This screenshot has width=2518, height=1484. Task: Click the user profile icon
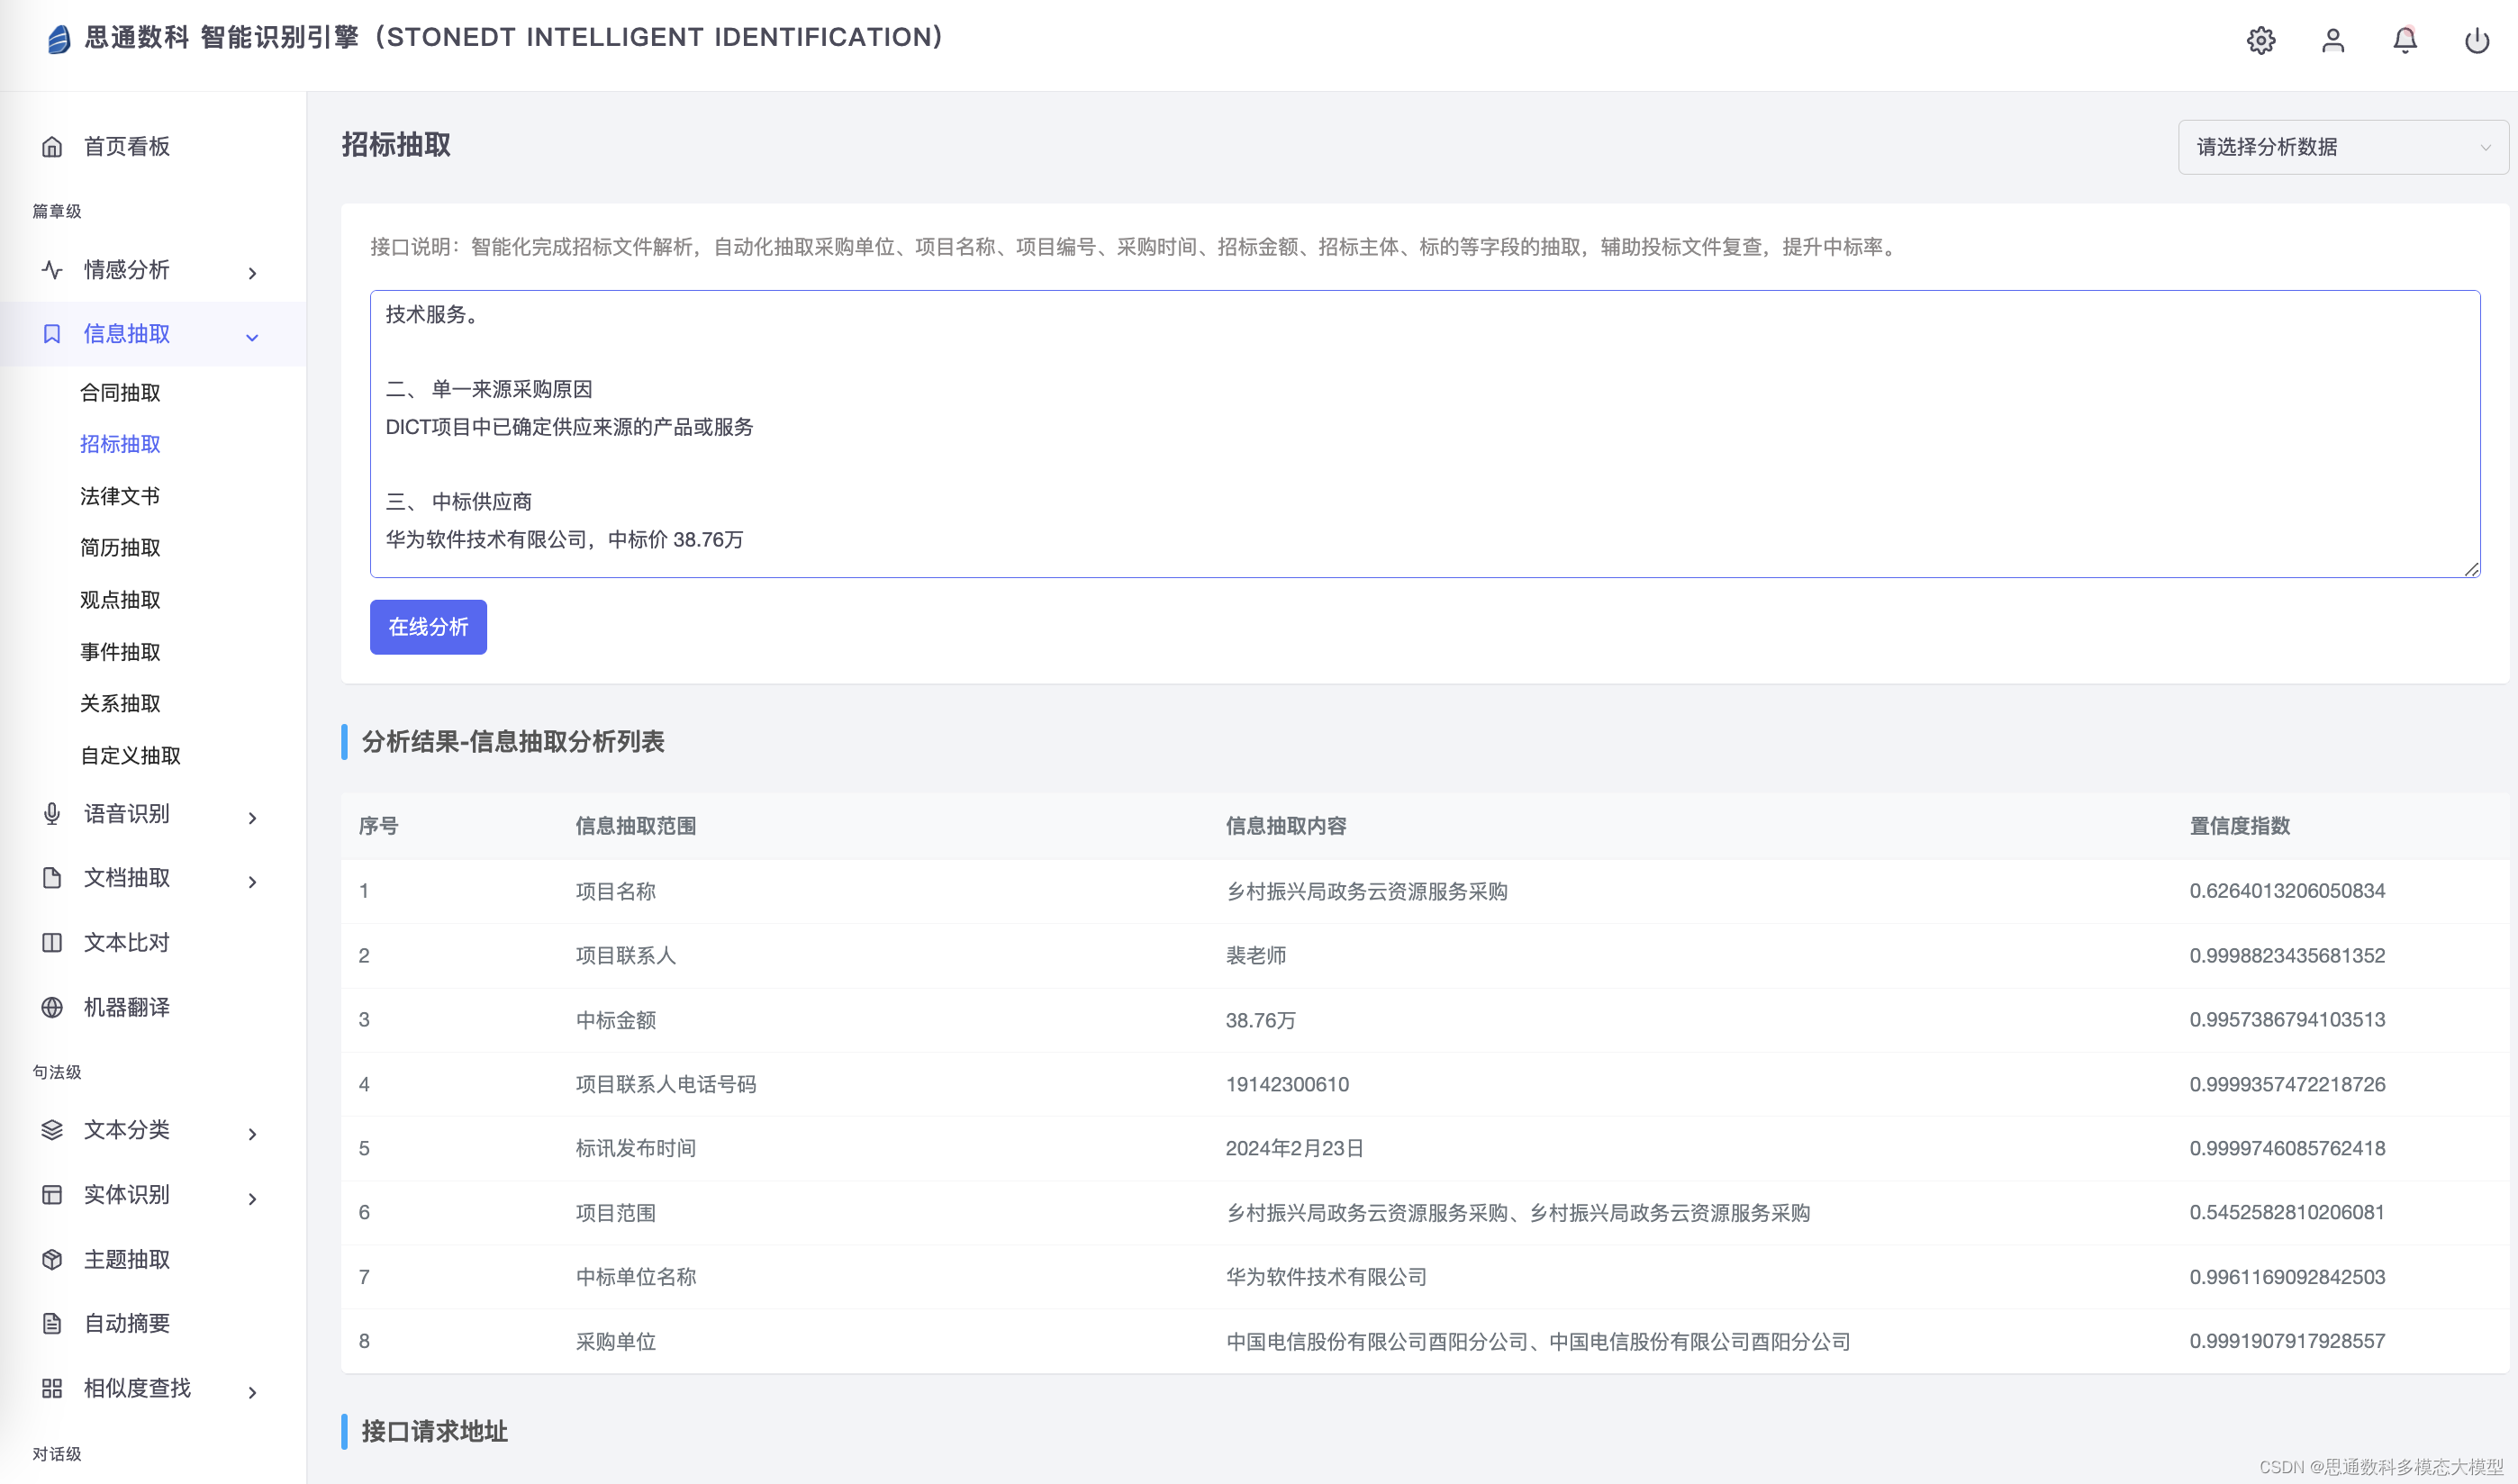(x=2332, y=40)
